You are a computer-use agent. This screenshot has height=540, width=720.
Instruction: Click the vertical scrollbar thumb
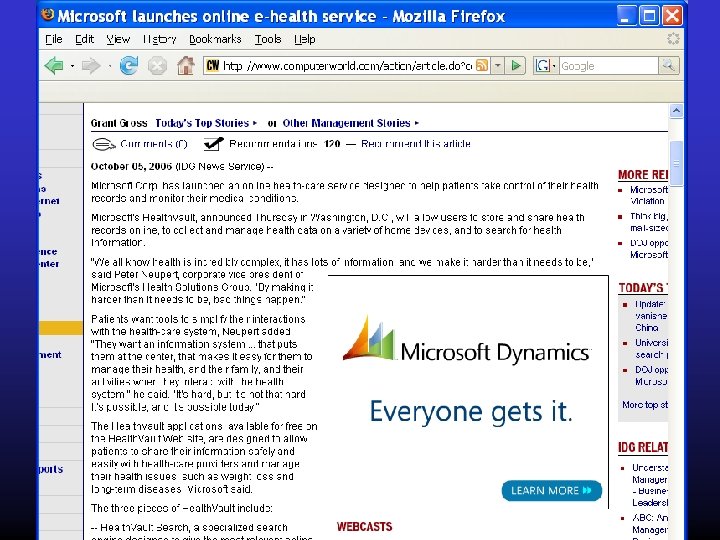(x=676, y=163)
